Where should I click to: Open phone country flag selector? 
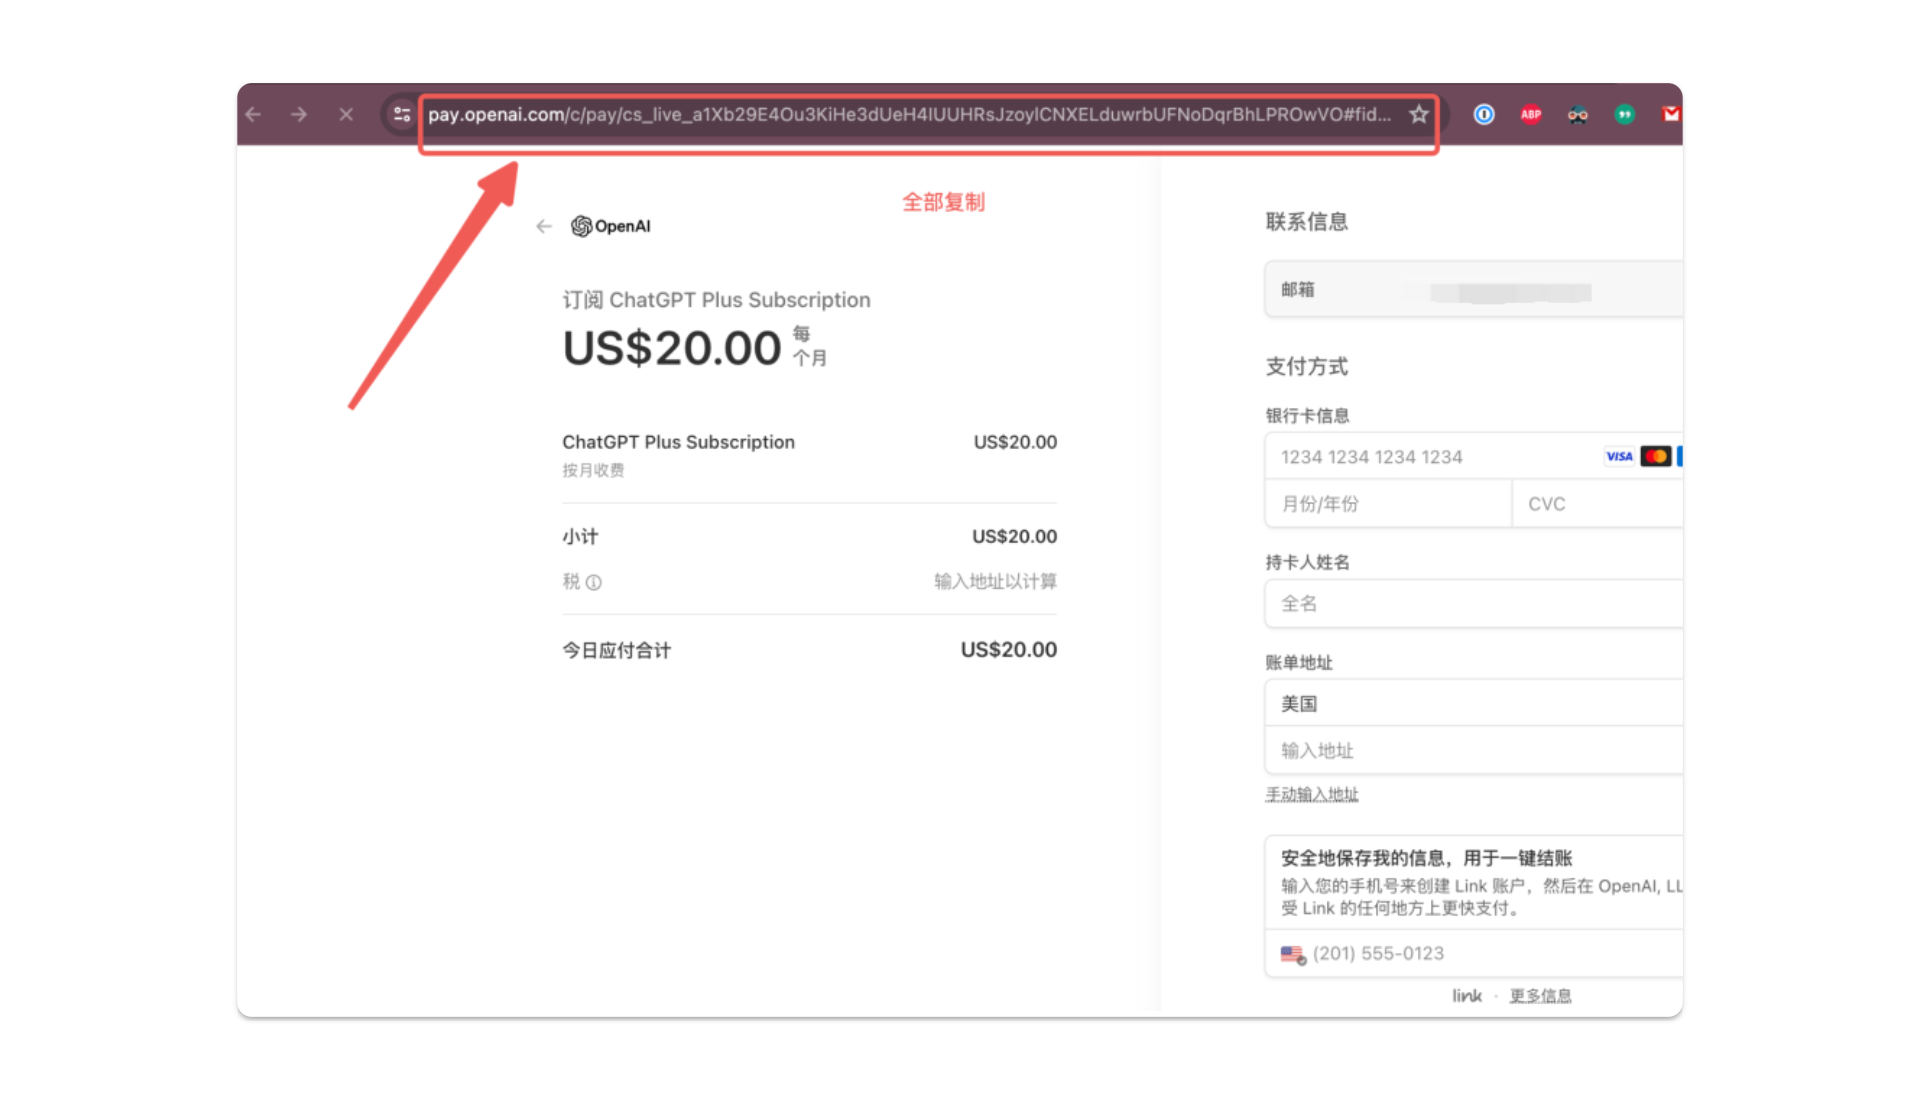pos(1293,955)
